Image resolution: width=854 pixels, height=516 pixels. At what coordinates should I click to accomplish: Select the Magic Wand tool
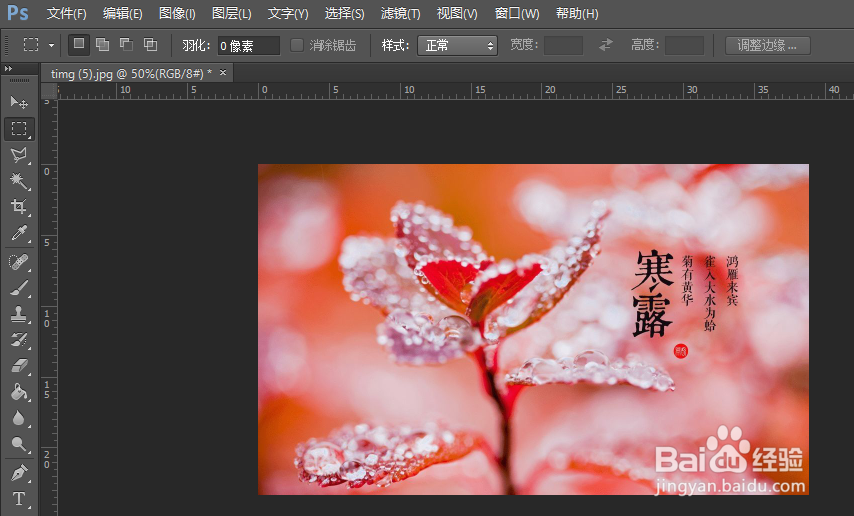(x=19, y=180)
